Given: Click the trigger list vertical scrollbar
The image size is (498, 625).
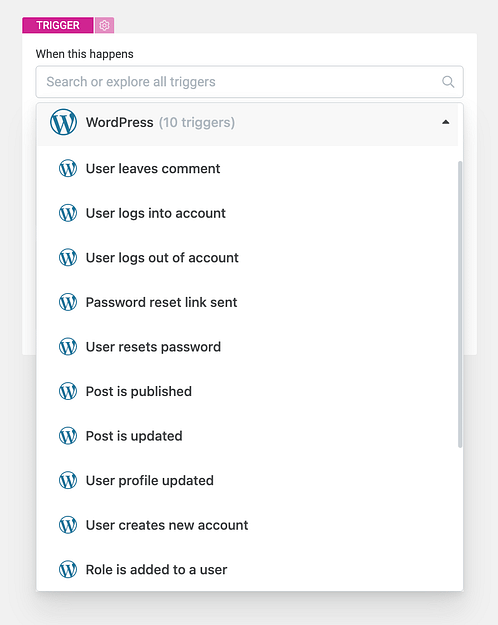Looking at the screenshot, I should [460, 304].
